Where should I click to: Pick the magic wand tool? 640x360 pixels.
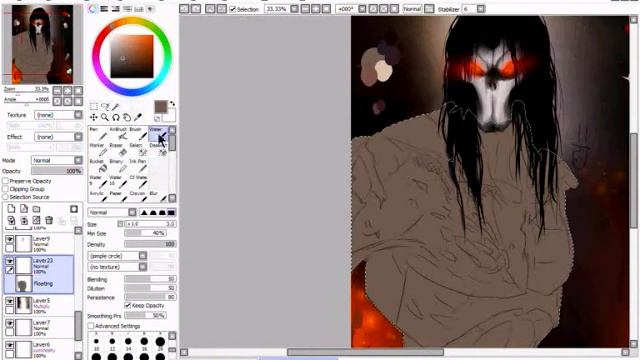pyautogui.click(x=116, y=107)
